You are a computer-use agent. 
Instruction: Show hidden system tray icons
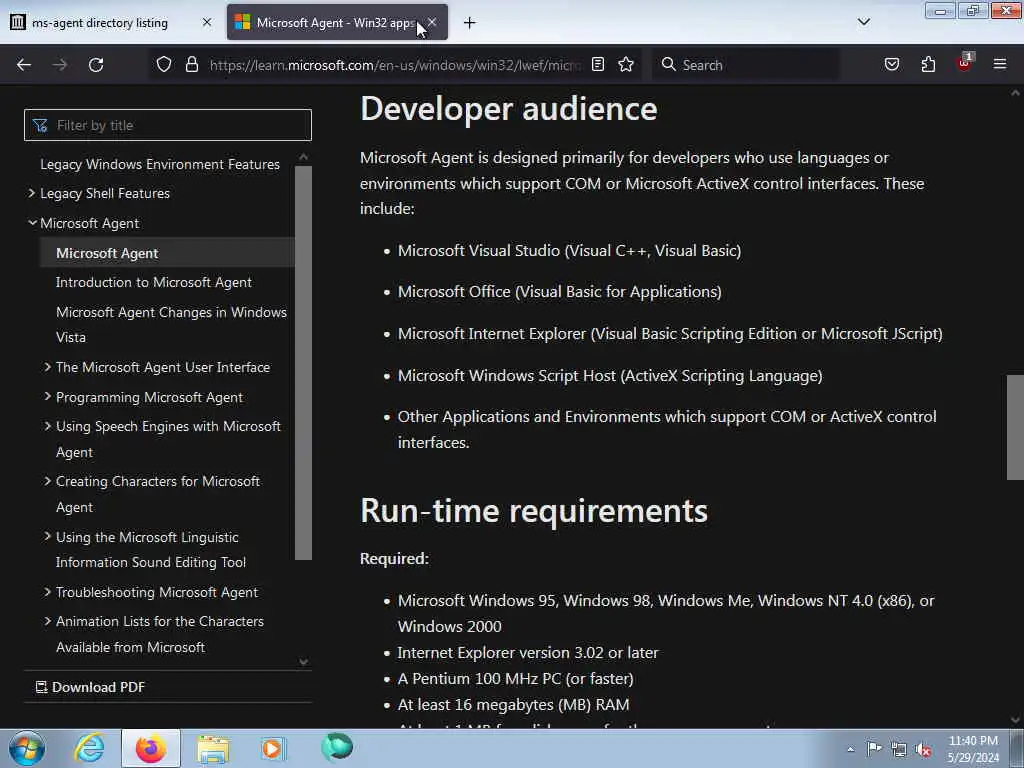click(x=850, y=749)
